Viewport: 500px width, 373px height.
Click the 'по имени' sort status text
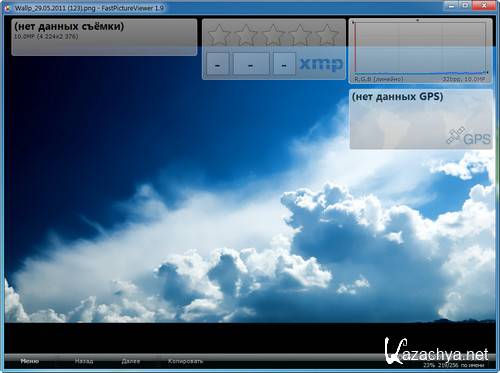click(x=472, y=366)
